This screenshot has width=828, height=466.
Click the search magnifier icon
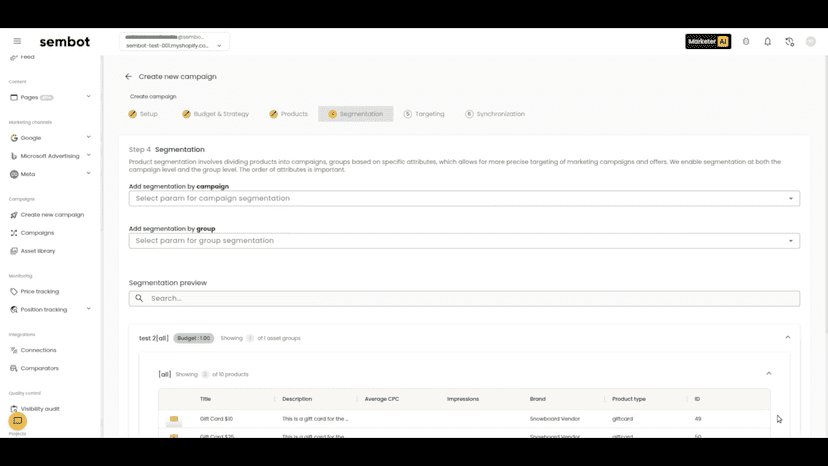139,298
